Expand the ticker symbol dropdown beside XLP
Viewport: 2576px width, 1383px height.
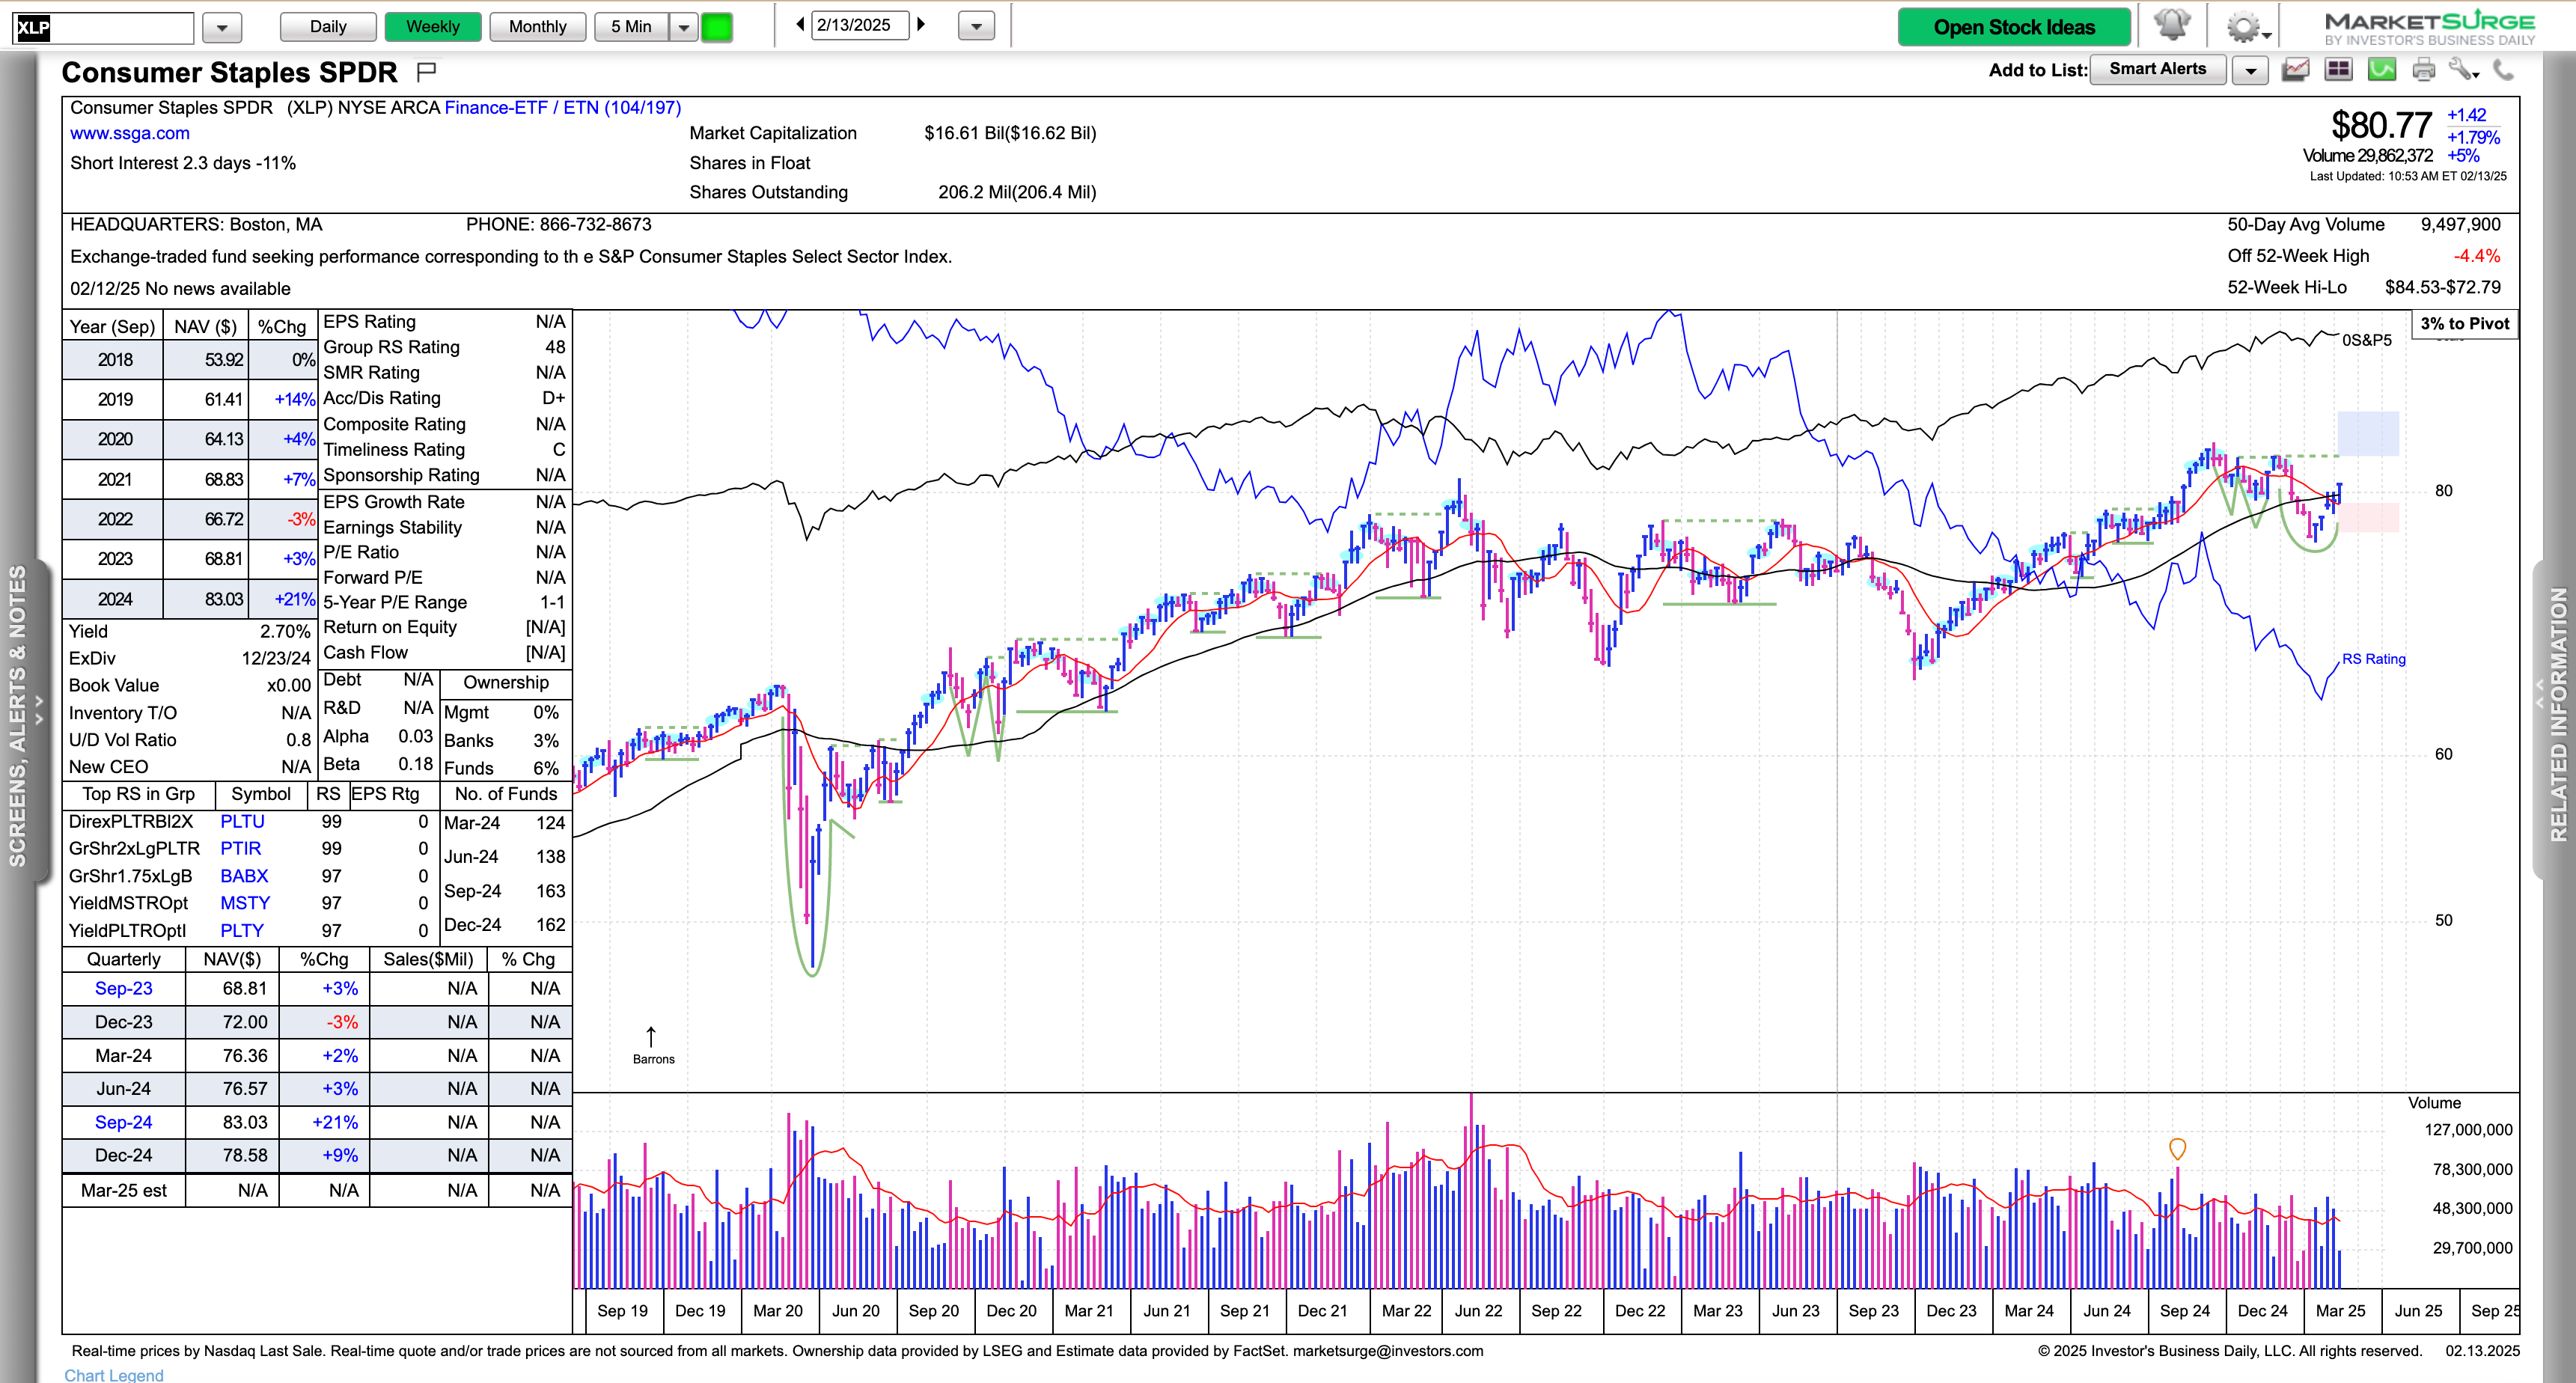222,28
